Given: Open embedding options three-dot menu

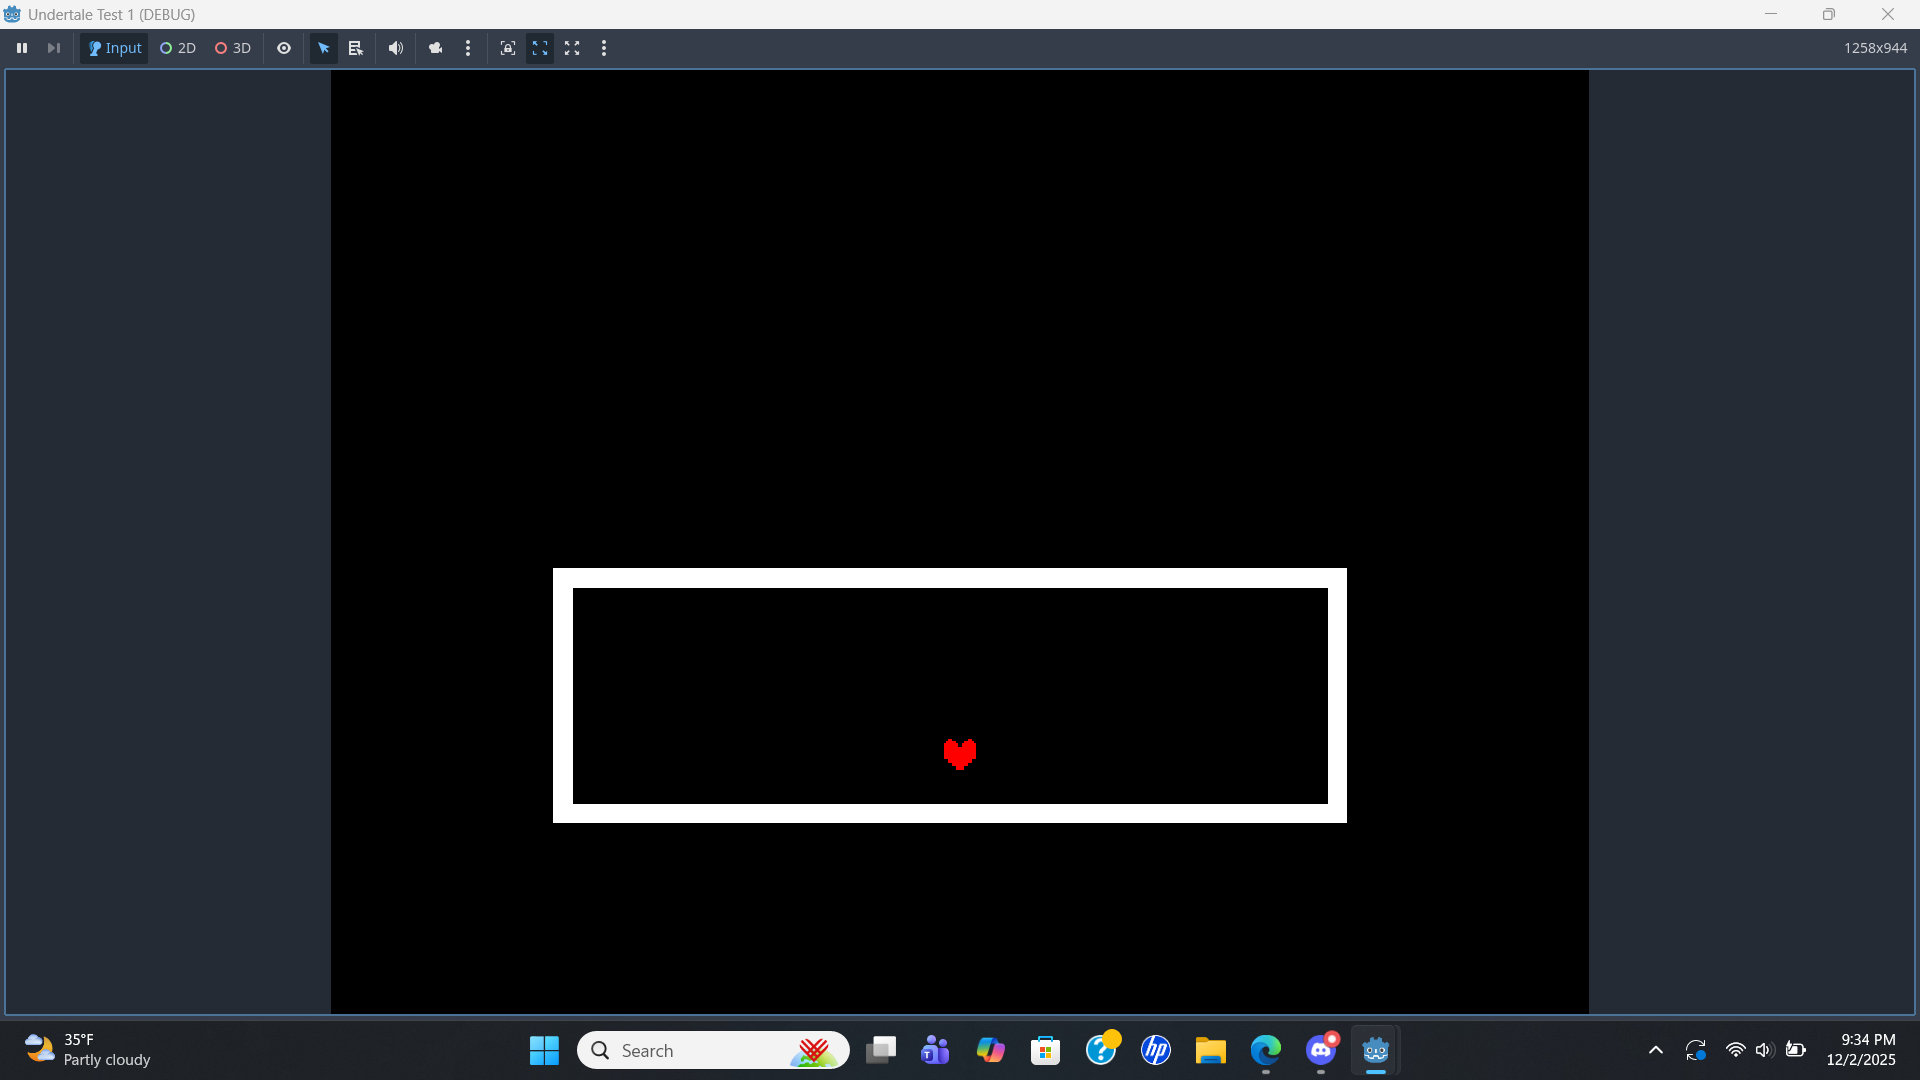Looking at the screenshot, I should point(604,48).
